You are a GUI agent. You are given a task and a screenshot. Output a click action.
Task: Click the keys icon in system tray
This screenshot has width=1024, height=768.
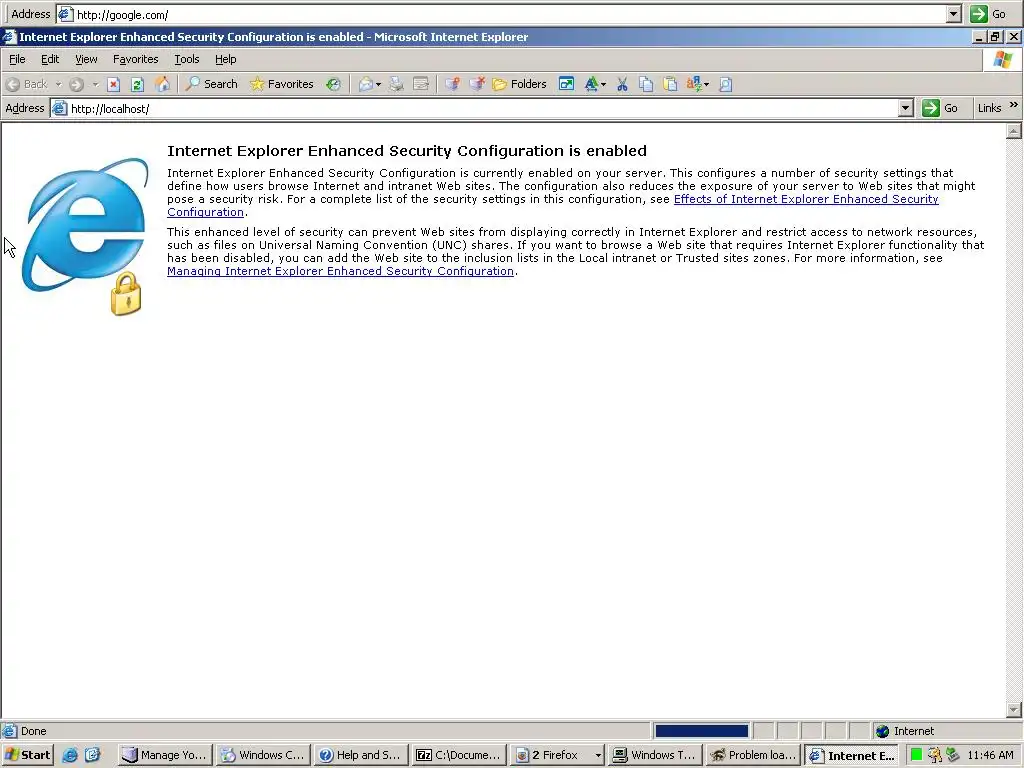click(x=935, y=755)
